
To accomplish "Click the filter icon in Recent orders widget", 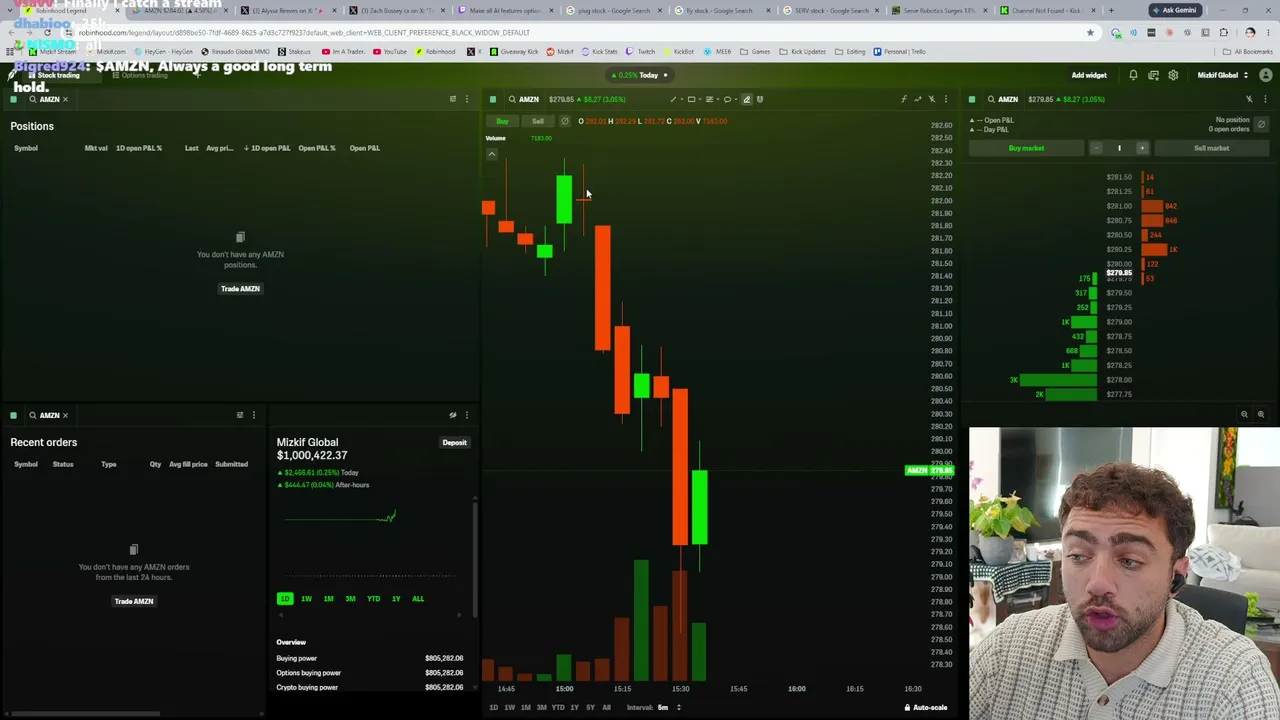I will point(239,415).
